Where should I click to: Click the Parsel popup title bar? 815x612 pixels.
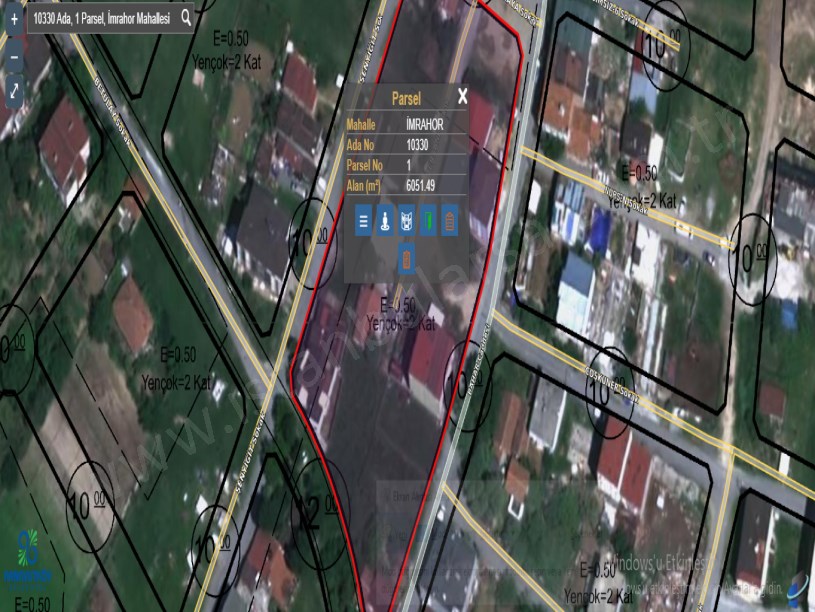tap(404, 97)
